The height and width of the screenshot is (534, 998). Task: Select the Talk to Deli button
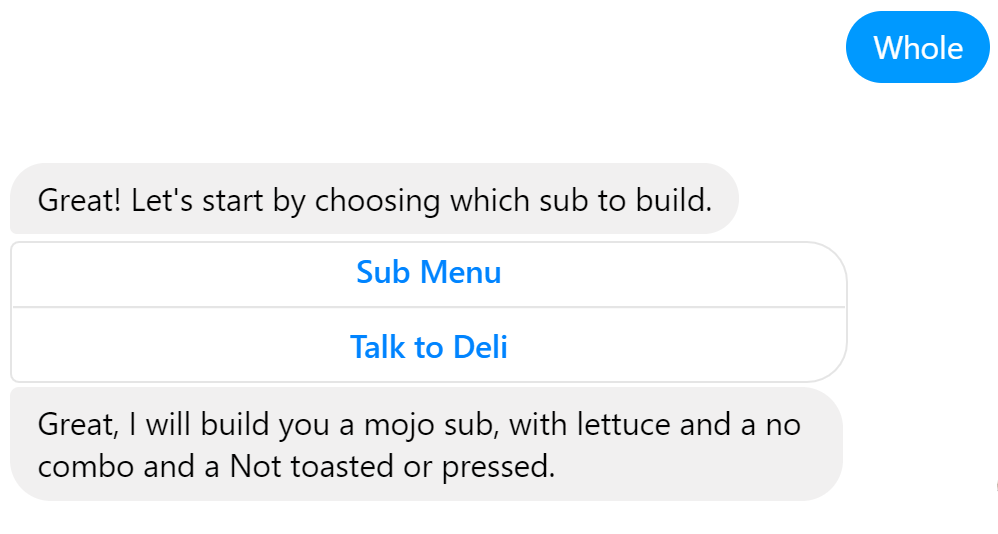pos(428,347)
